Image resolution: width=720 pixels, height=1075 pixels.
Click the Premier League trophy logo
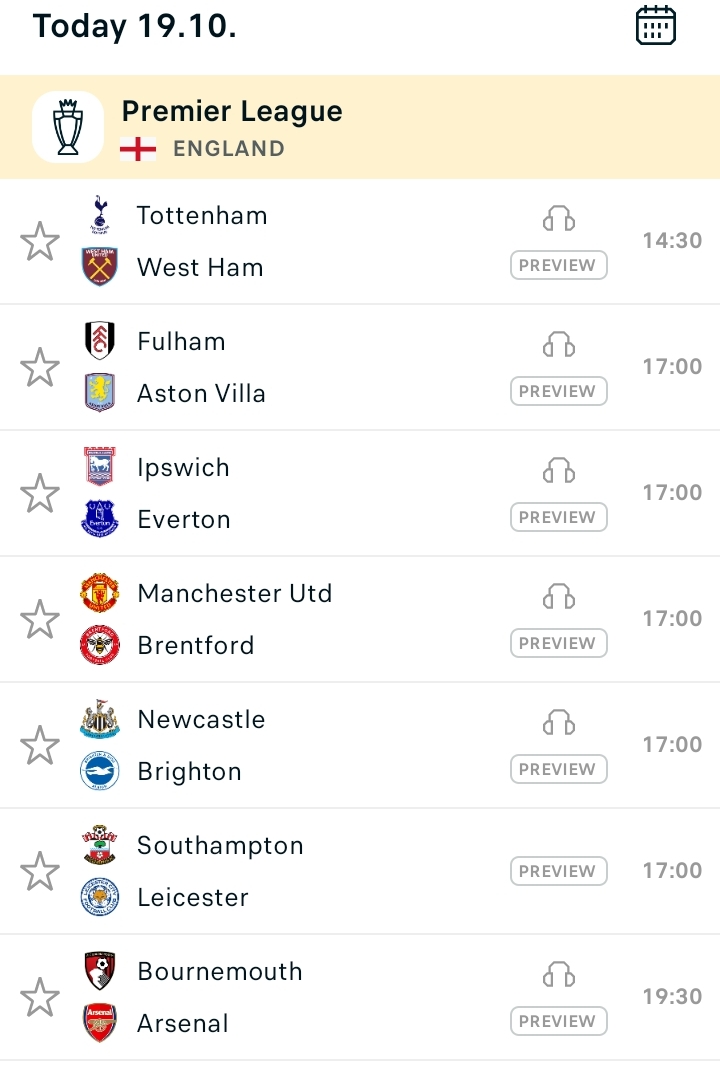(x=68, y=127)
